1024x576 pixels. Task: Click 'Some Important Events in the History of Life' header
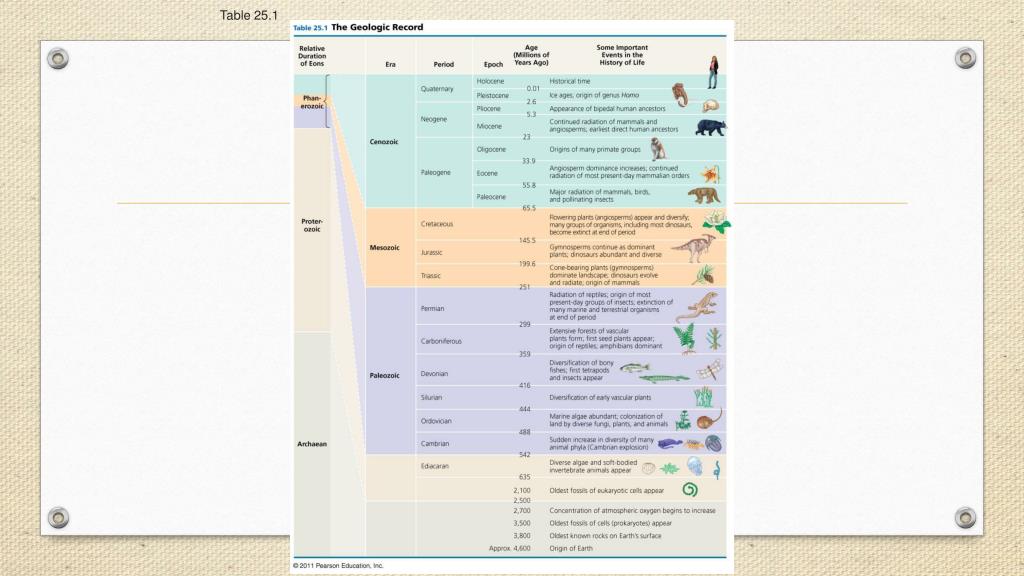pyautogui.click(x=622, y=55)
